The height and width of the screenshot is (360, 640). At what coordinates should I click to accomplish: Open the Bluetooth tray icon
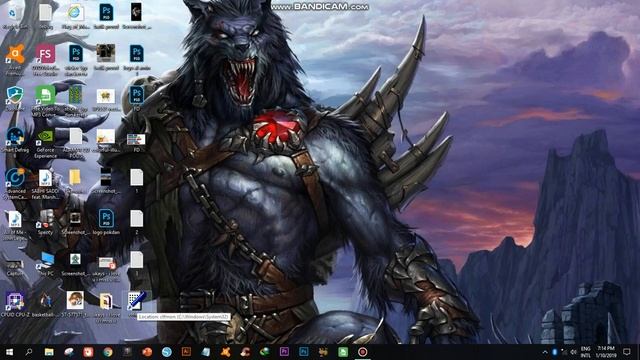555,352
